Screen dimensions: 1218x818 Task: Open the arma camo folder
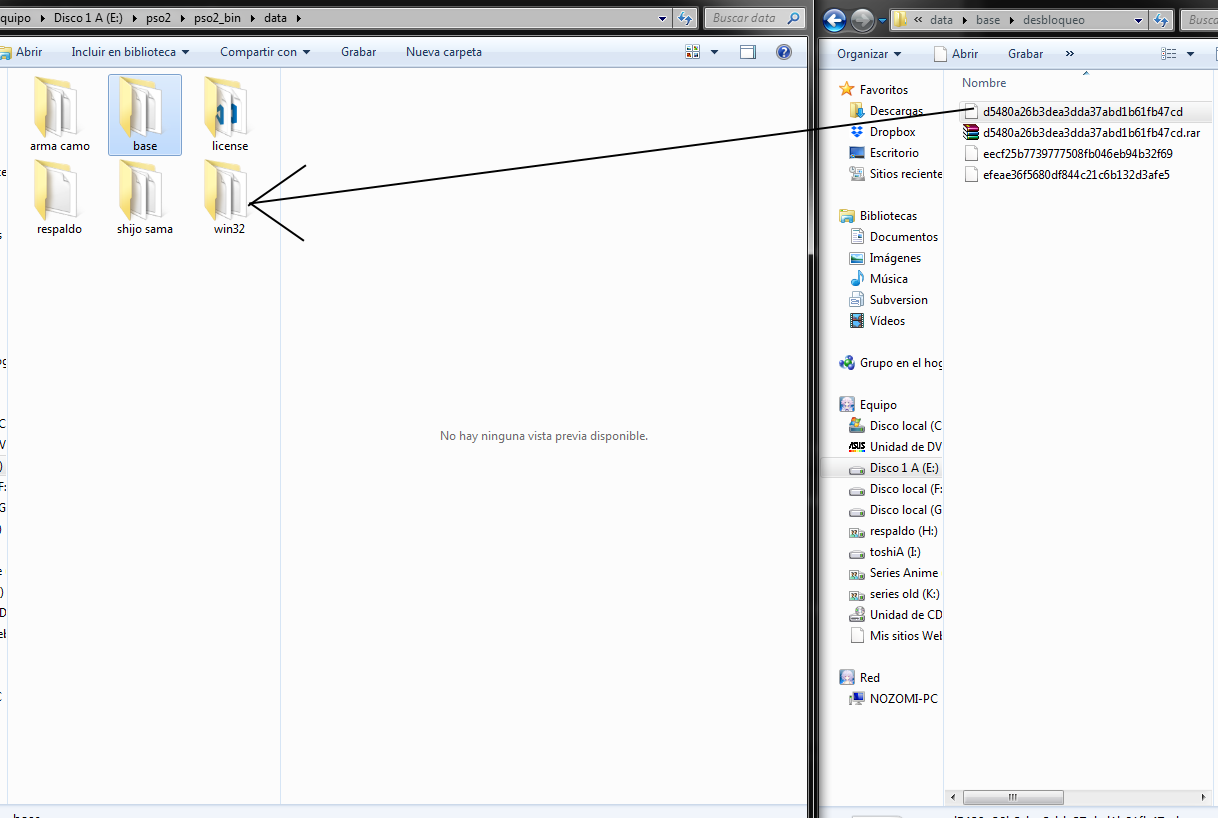click(x=59, y=112)
